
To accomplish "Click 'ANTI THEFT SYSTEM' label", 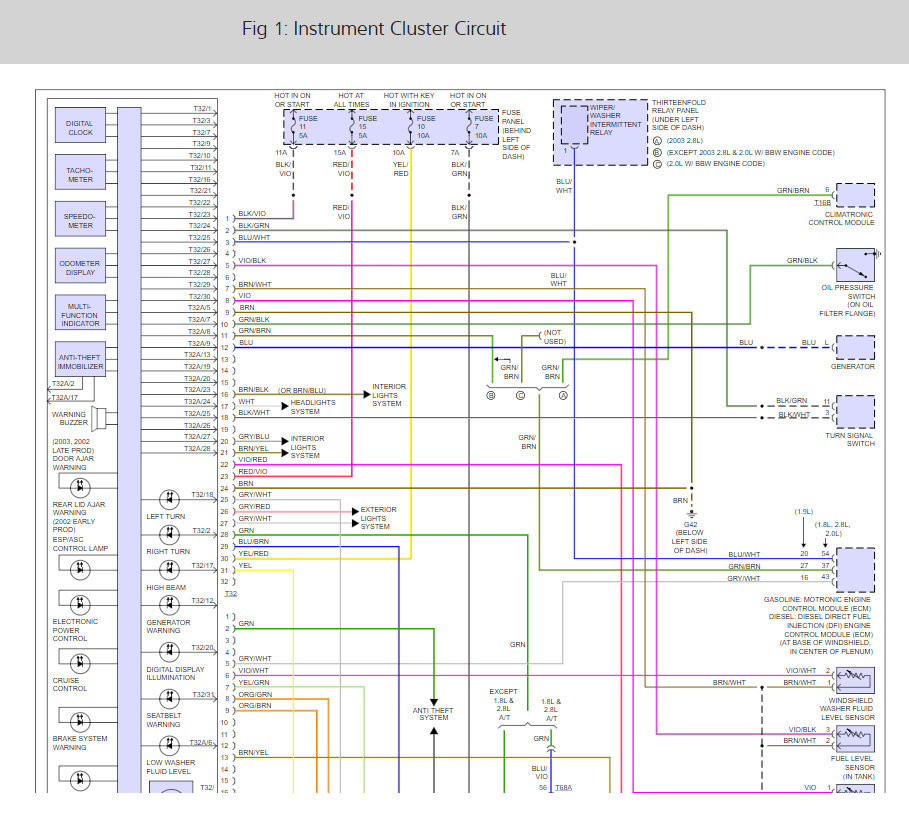I will tap(433, 714).
